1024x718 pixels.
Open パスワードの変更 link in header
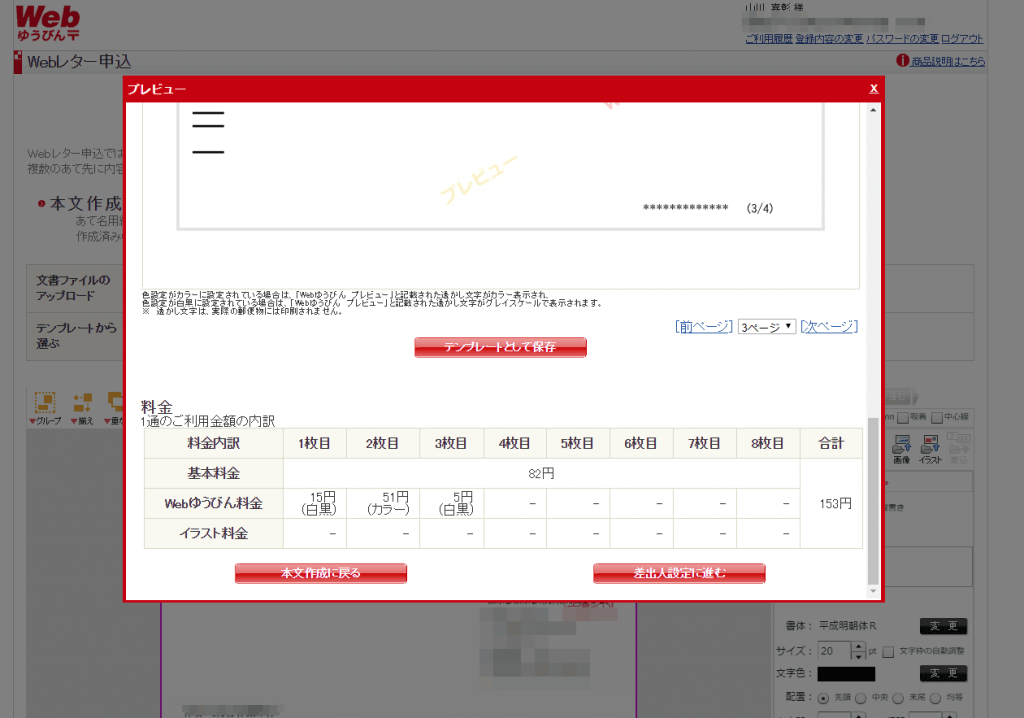pos(903,39)
